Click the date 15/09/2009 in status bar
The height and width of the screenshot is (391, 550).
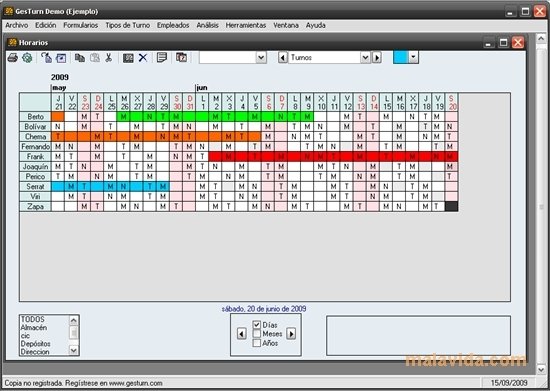(509, 383)
